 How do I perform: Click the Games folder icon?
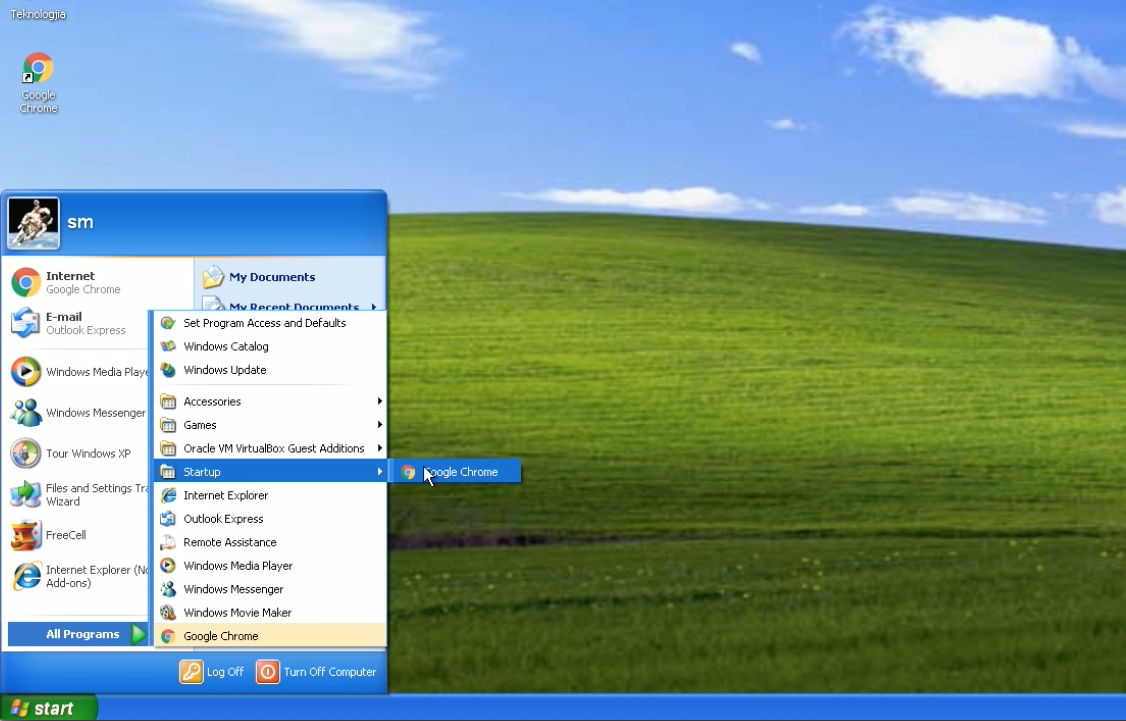coord(168,425)
